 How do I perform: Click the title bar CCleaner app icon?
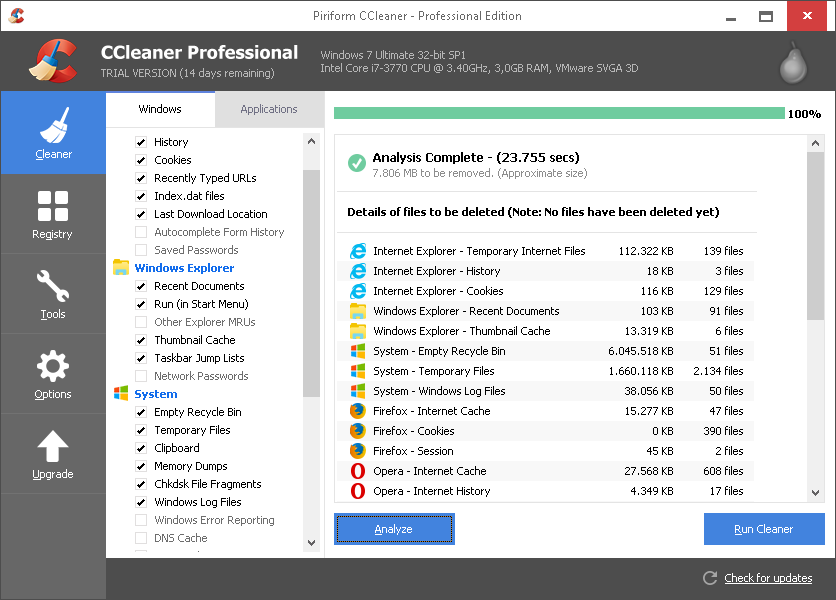pyautogui.click(x=17, y=15)
